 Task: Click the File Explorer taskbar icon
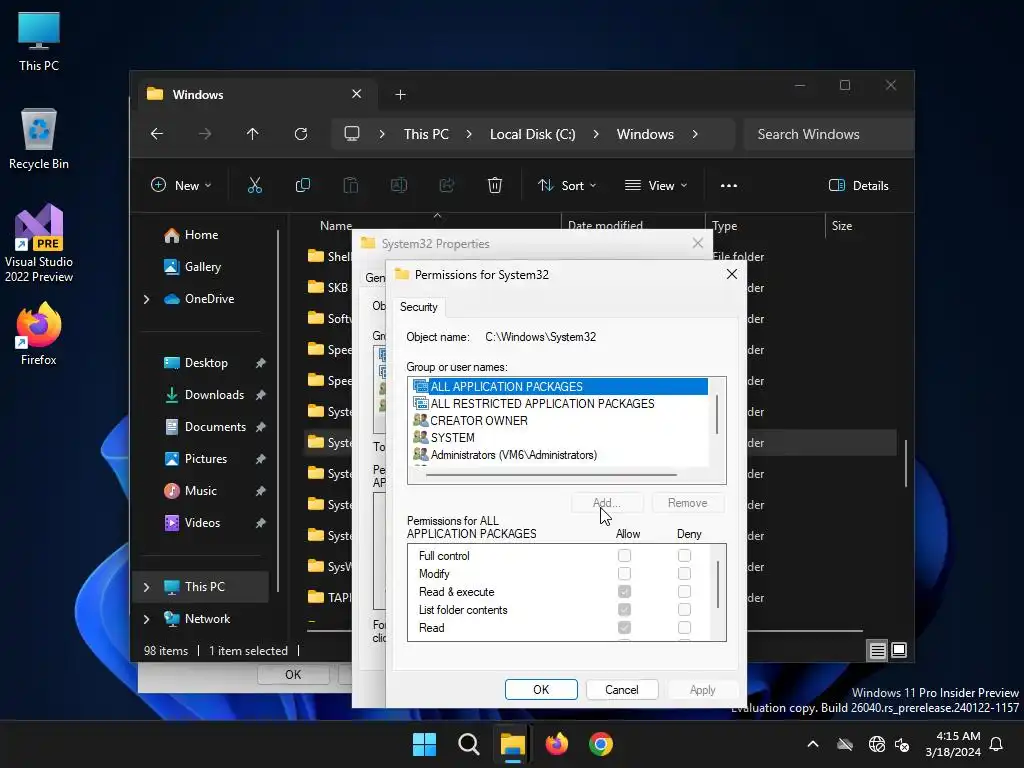point(513,744)
